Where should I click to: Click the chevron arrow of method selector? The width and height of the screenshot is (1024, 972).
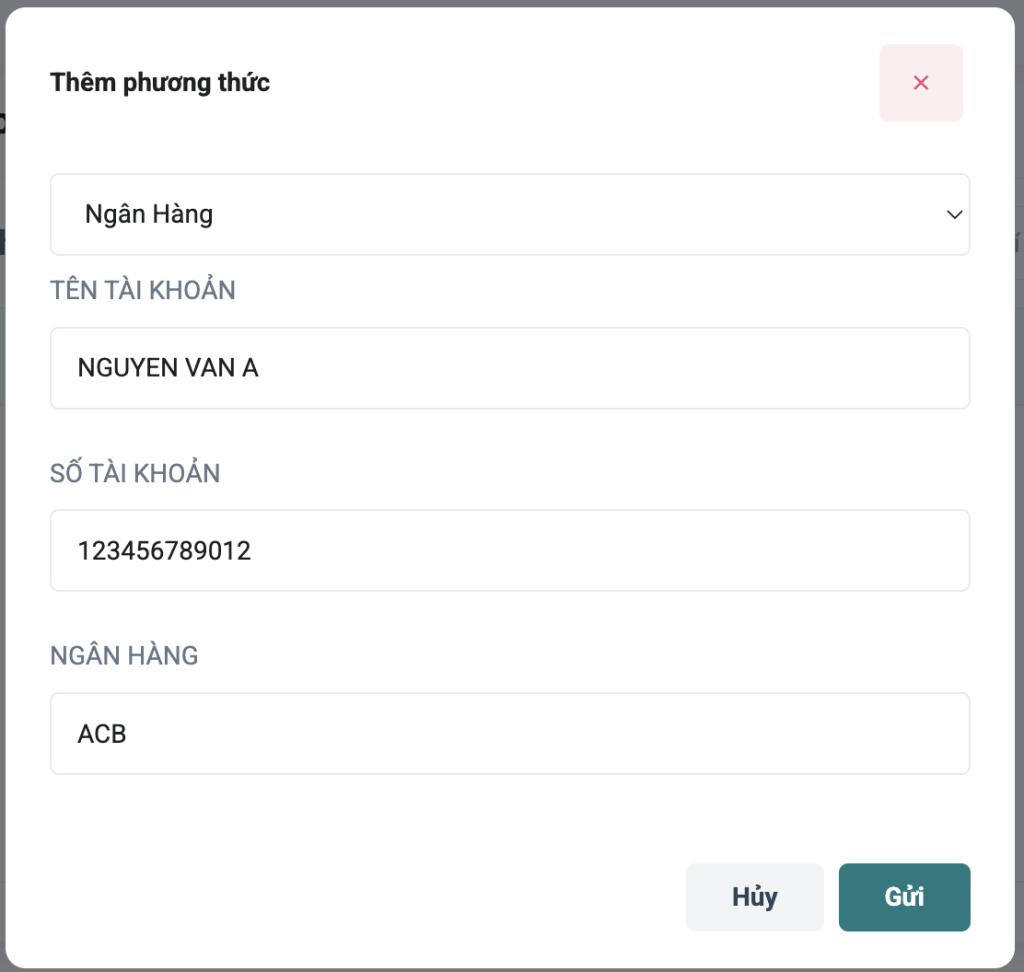click(x=954, y=214)
